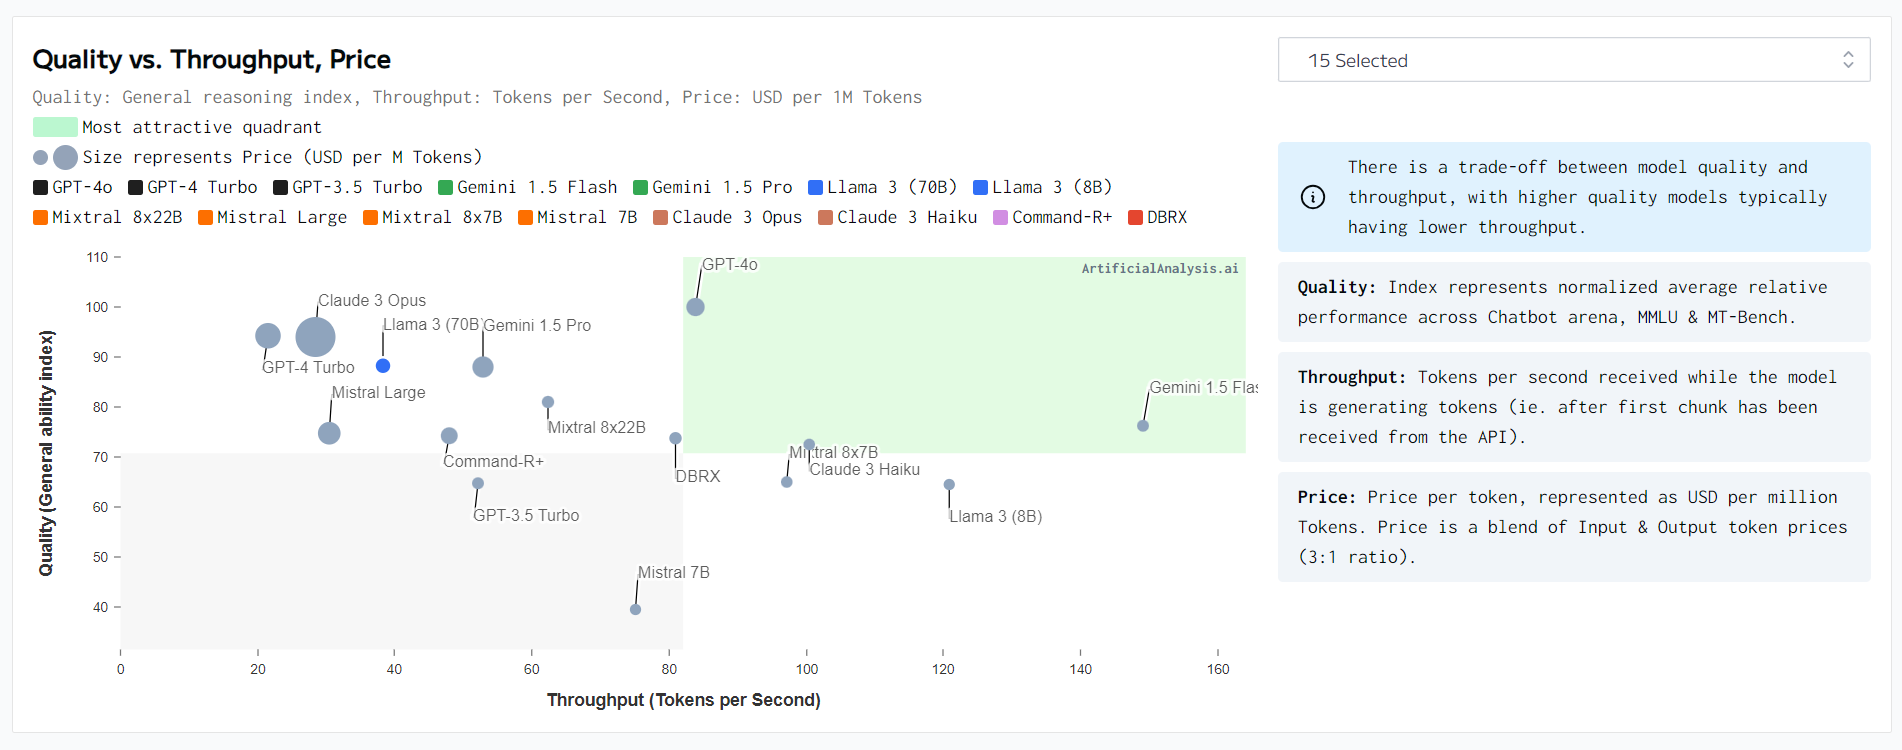Select the Command-R+ data point
The image size is (1902, 750).
tap(449, 436)
